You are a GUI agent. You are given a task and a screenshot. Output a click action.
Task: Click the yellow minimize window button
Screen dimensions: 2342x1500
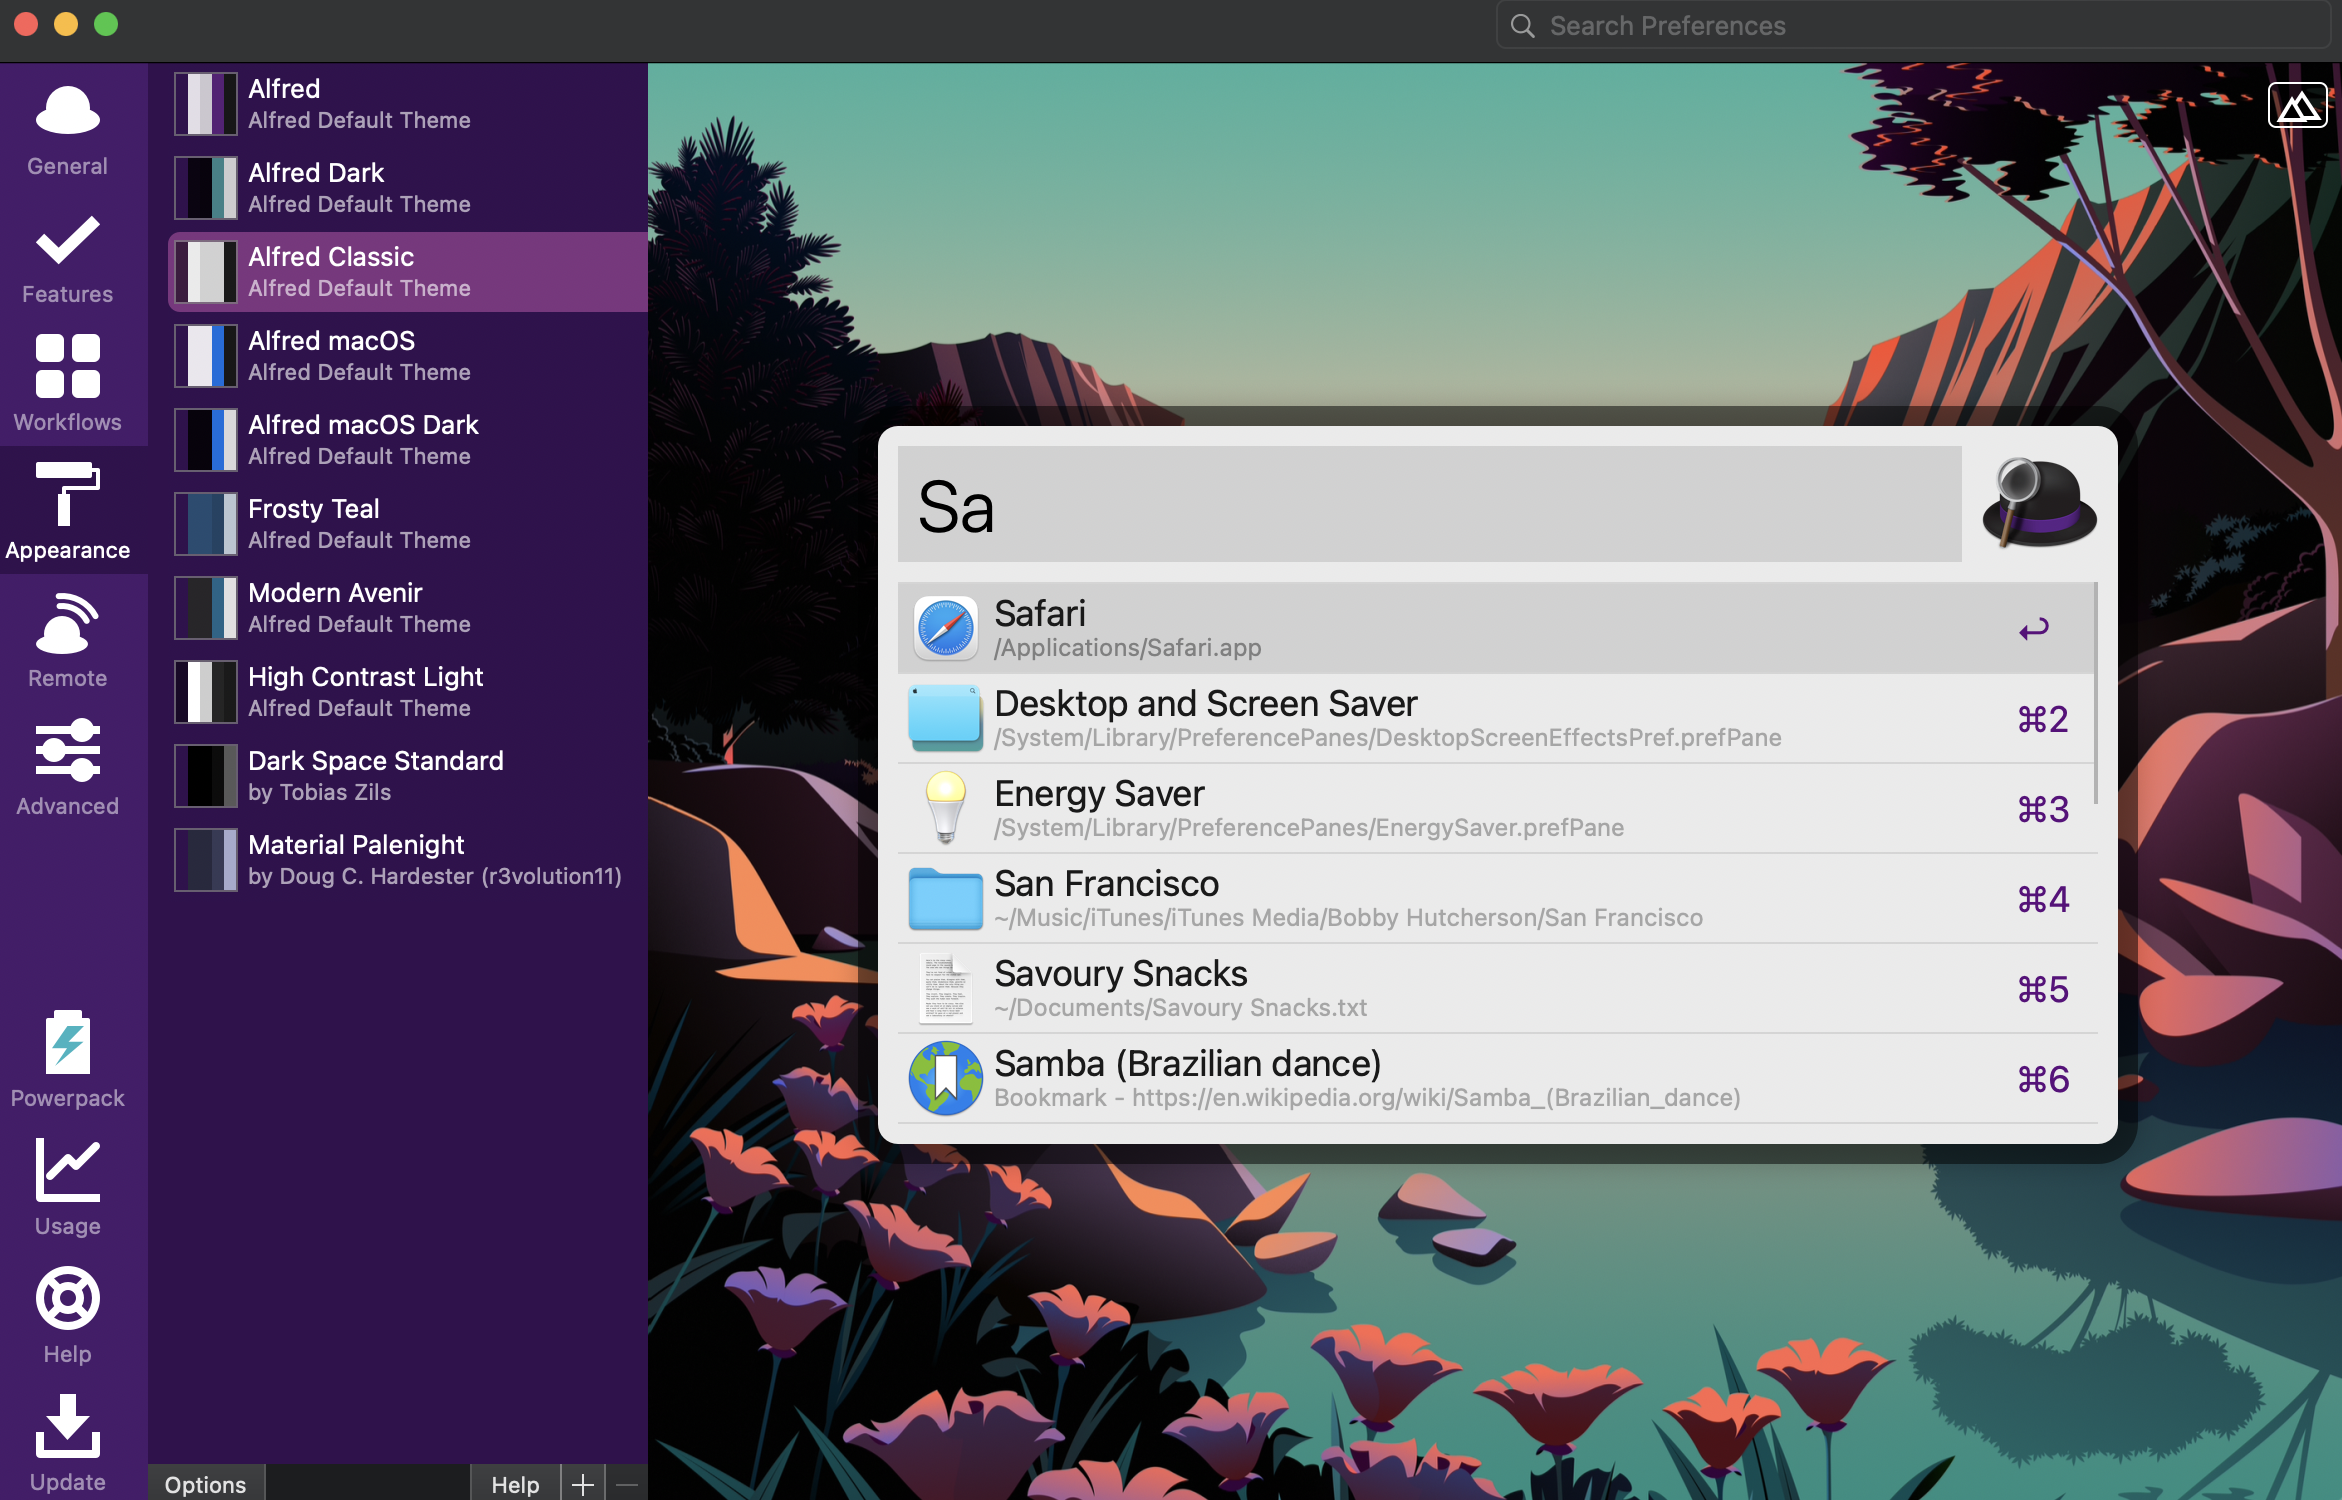[66, 24]
